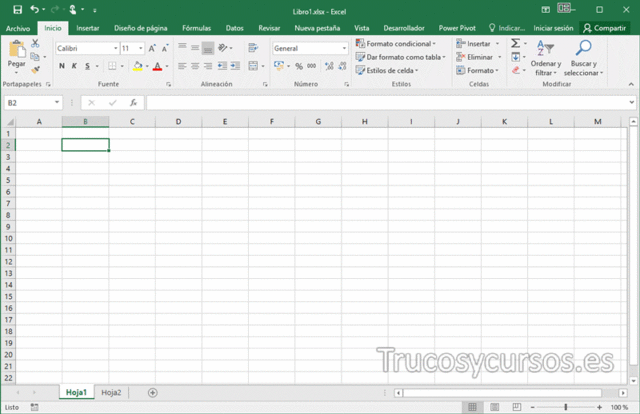This screenshot has height=414, width=640.
Task: Expand Dar formato como tabla menu
Action: click(400, 57)
